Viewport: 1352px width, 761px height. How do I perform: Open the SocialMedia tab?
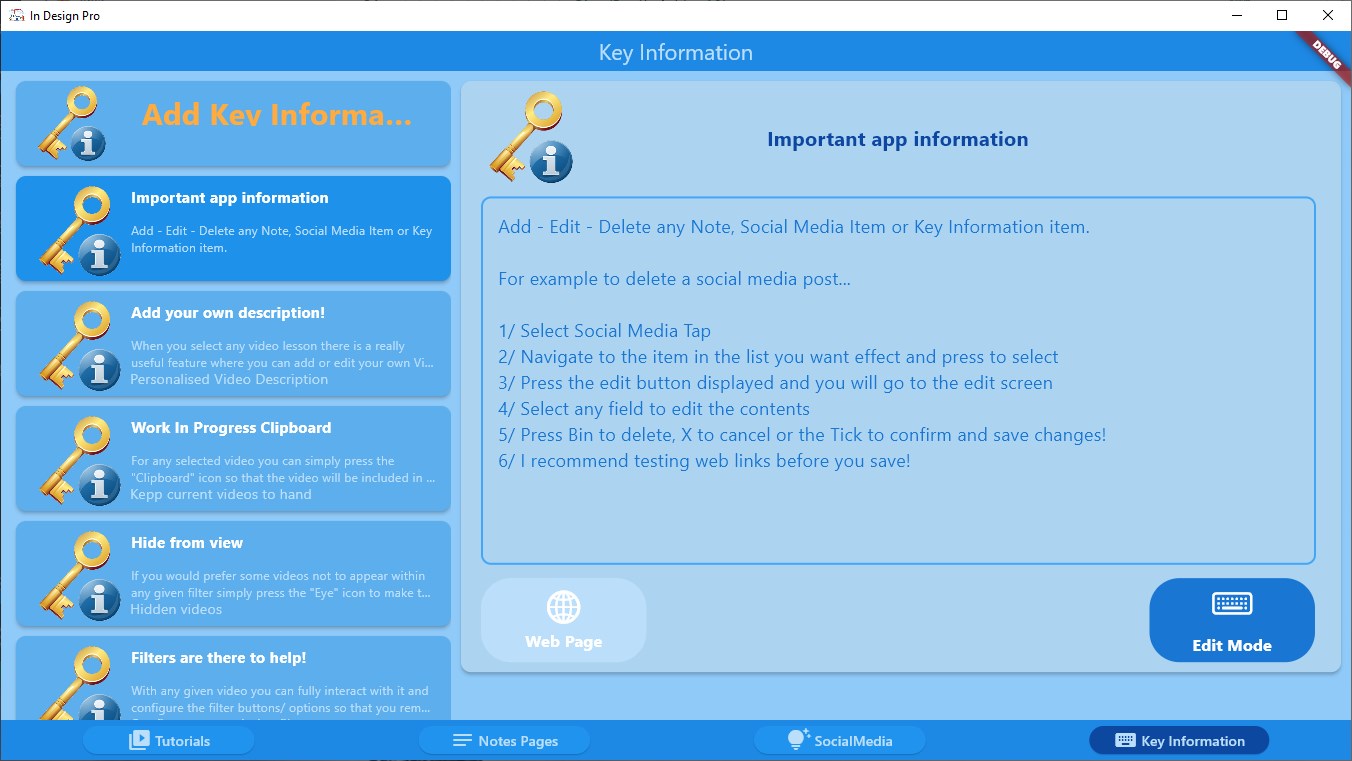pyautogui.click(x=839, y=740)
